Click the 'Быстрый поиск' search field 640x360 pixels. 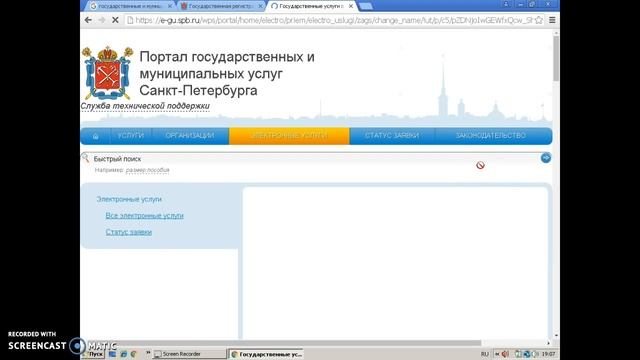[x=314, y=159]
